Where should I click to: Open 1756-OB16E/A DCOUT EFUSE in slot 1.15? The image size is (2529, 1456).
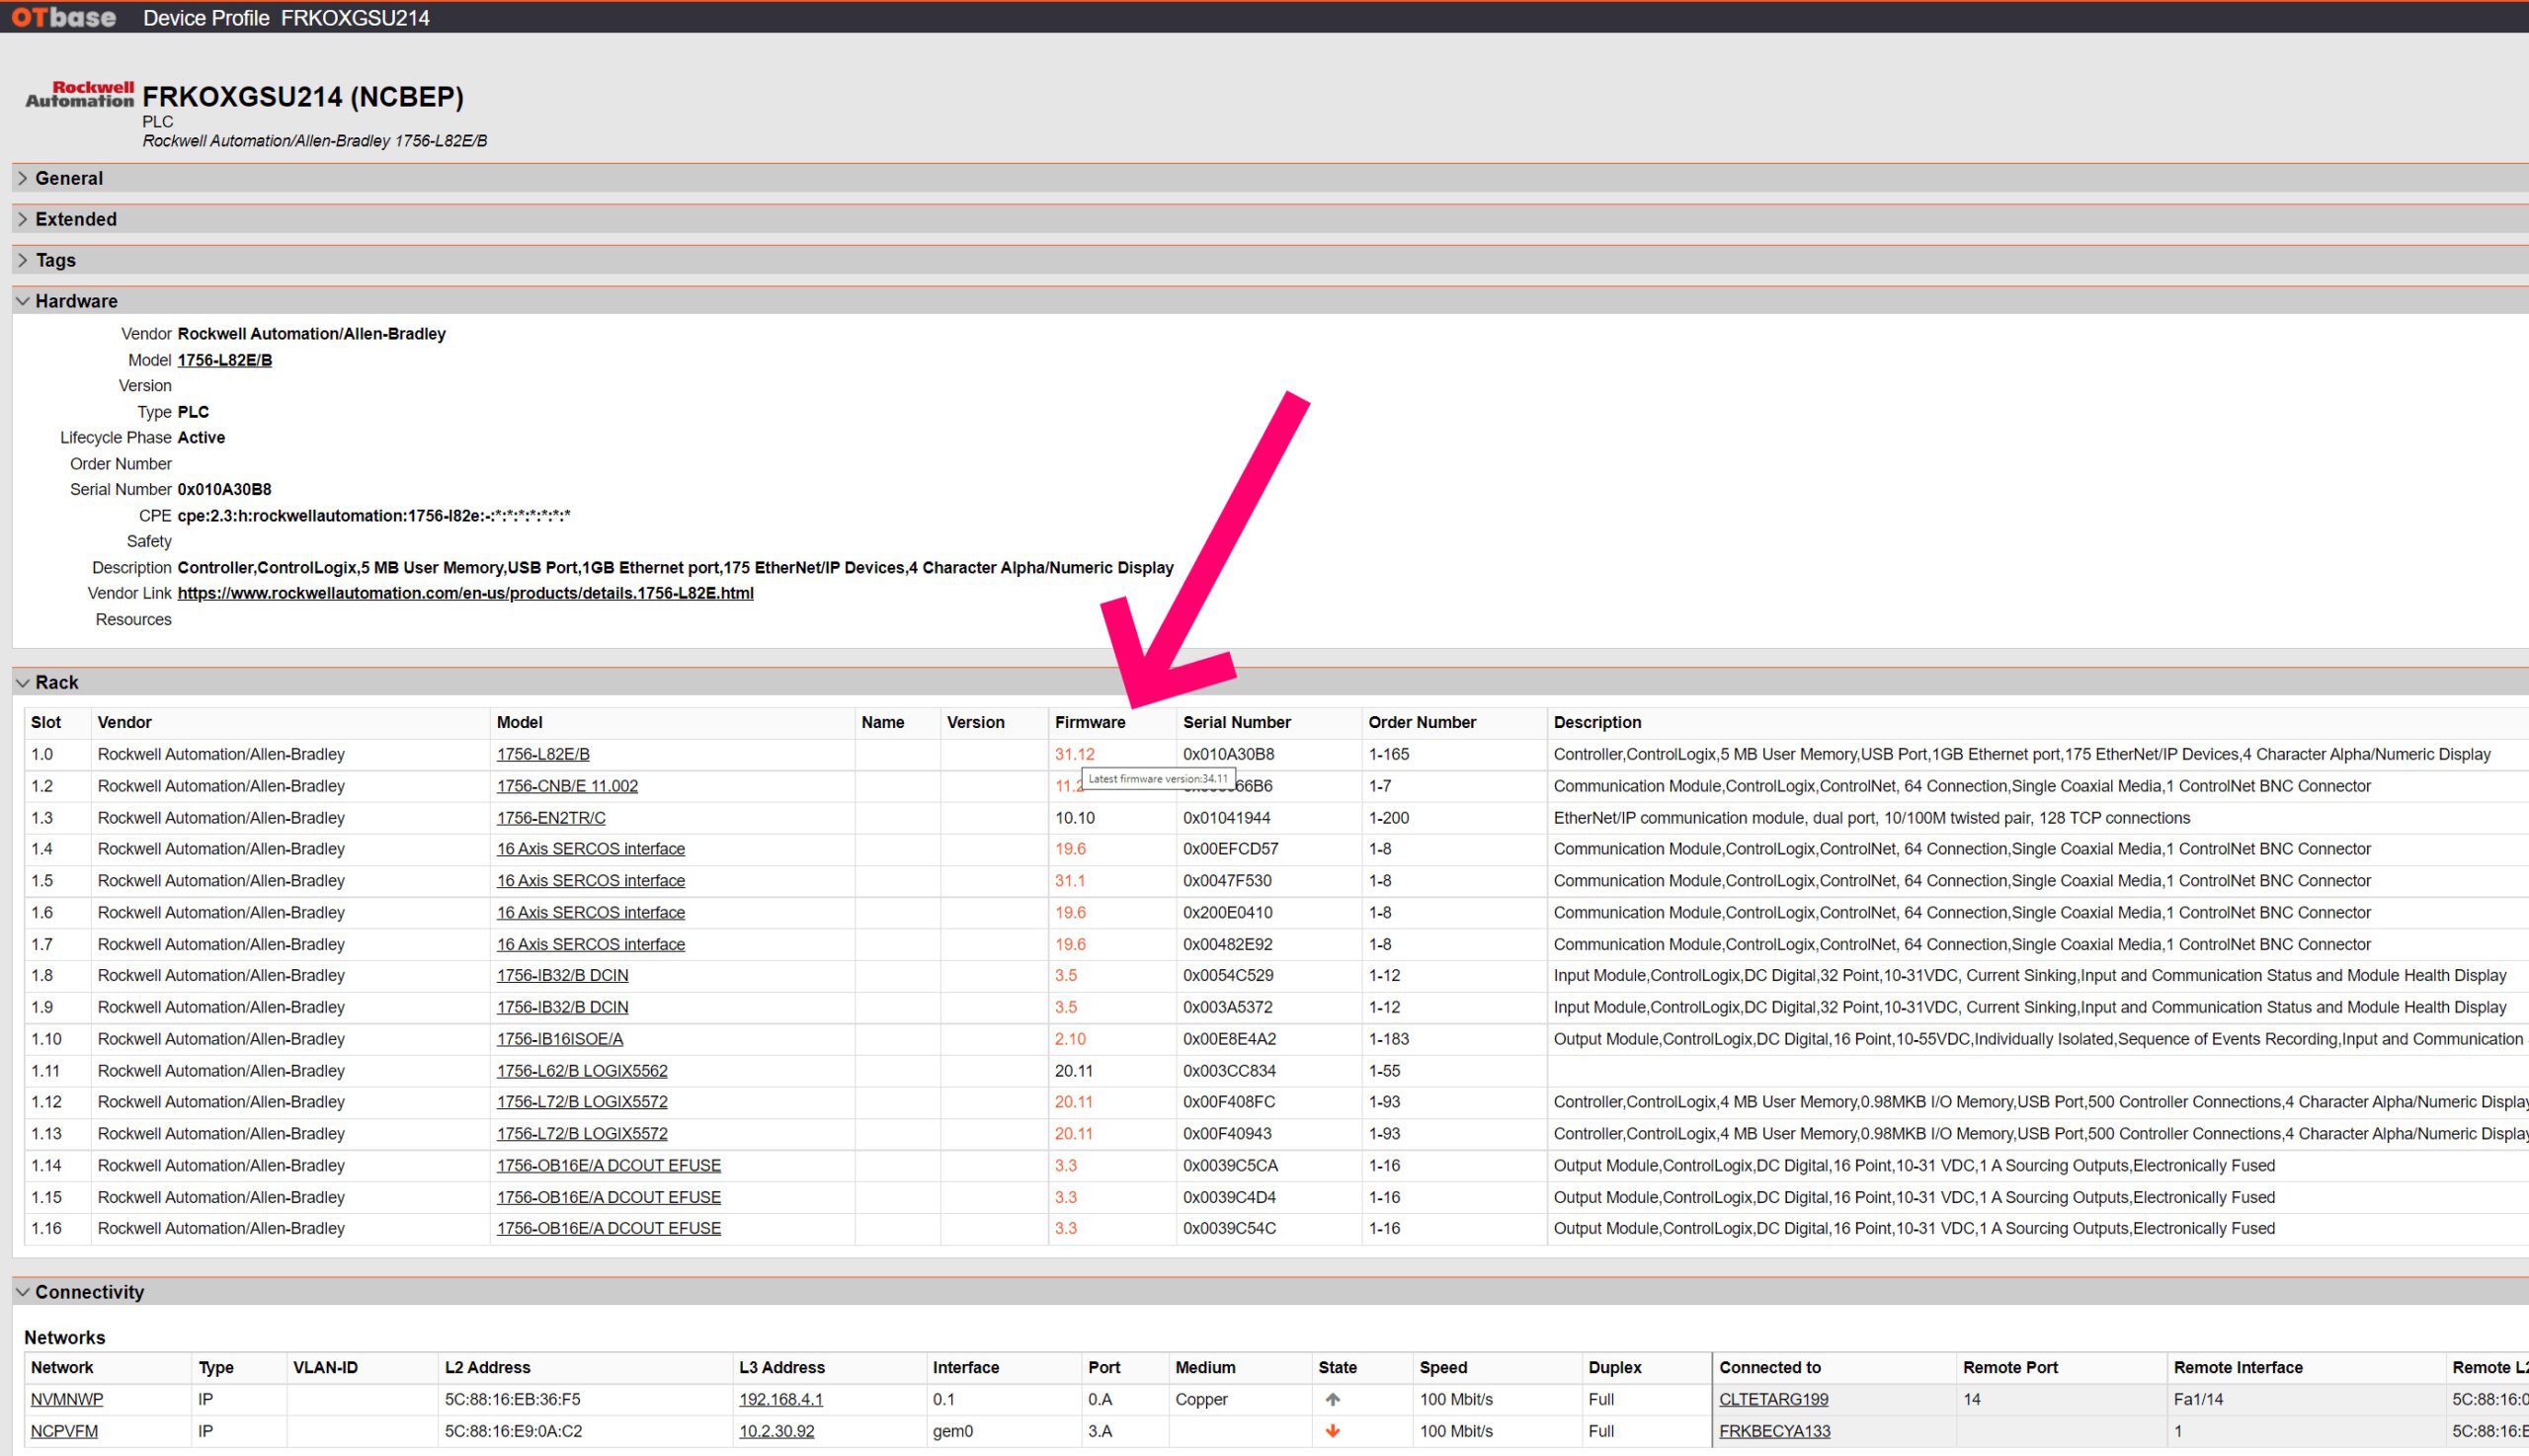click(x=609, y=1197)
